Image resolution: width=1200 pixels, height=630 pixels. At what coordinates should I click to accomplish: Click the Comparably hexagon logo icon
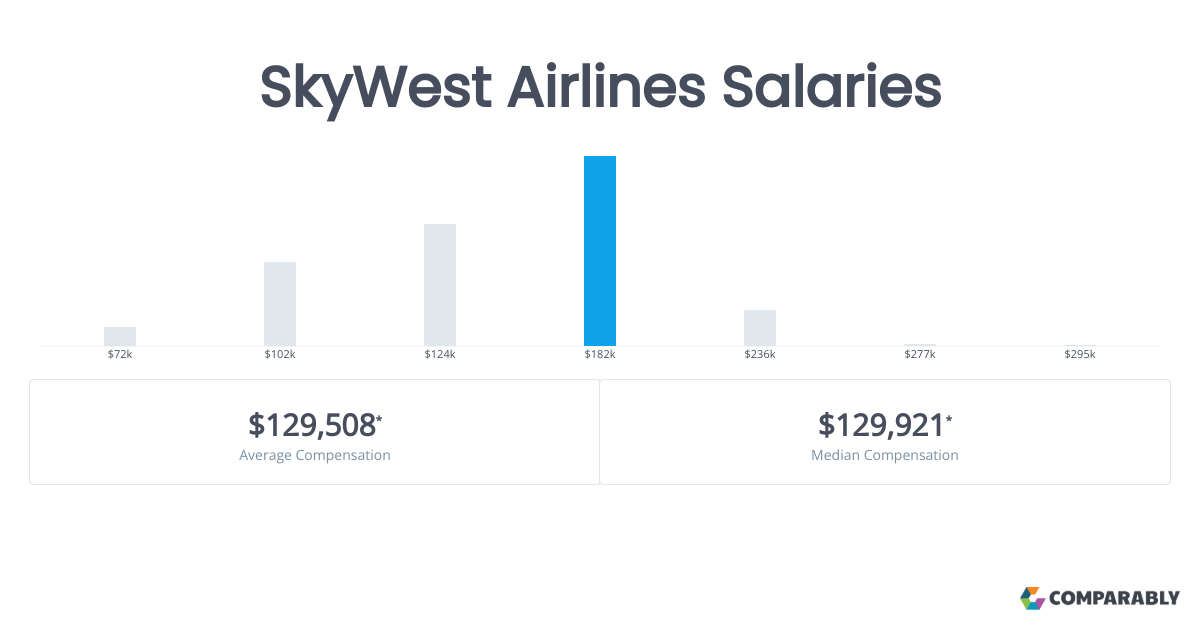click(1032, 598)
